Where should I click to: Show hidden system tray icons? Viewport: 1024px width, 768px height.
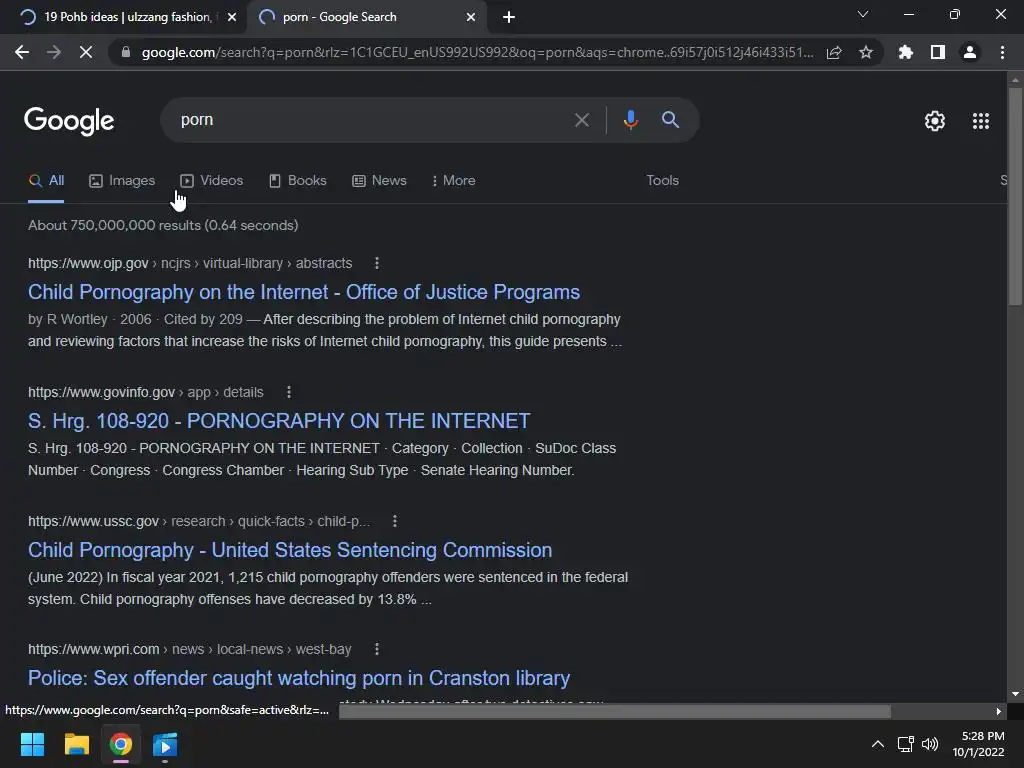pos(878,744)
